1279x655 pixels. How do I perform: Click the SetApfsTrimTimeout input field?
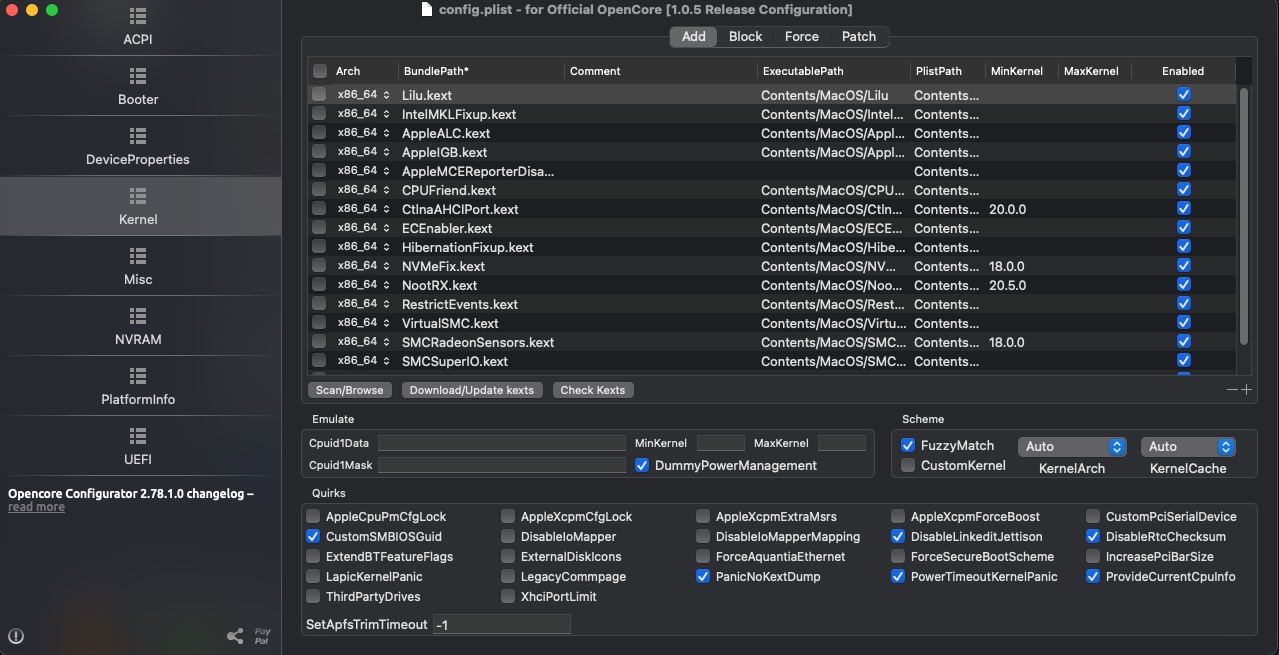pyautogui.click(x=501, y=625)
